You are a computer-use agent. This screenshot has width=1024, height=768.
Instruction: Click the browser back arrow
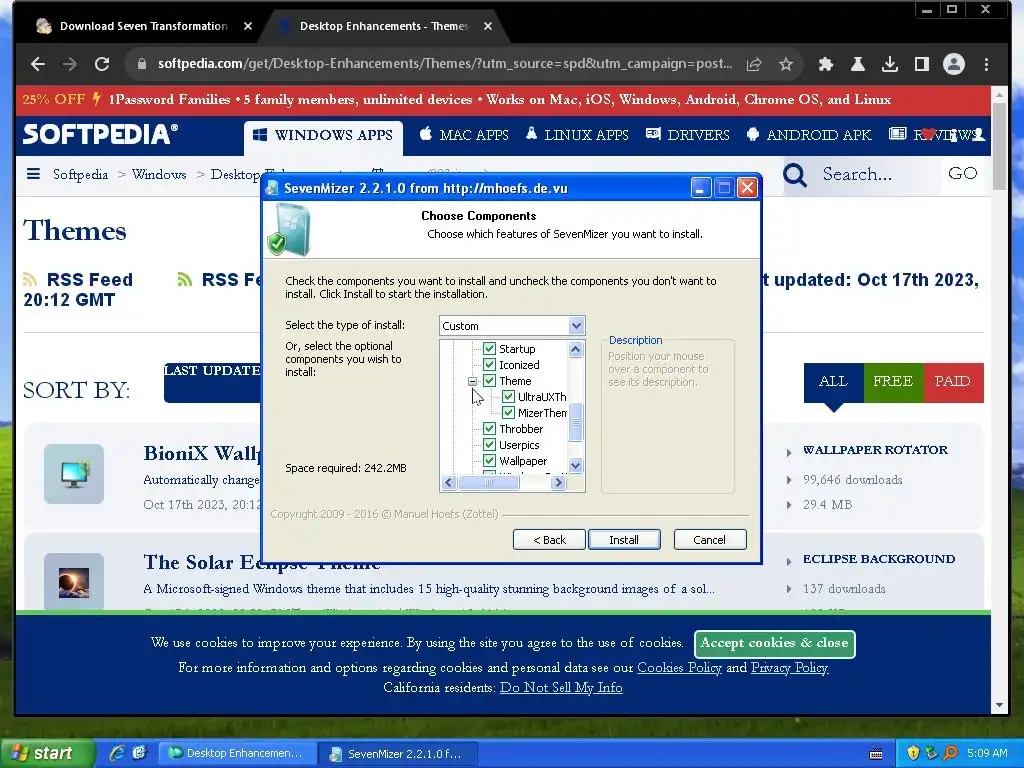tap(38, 64)
